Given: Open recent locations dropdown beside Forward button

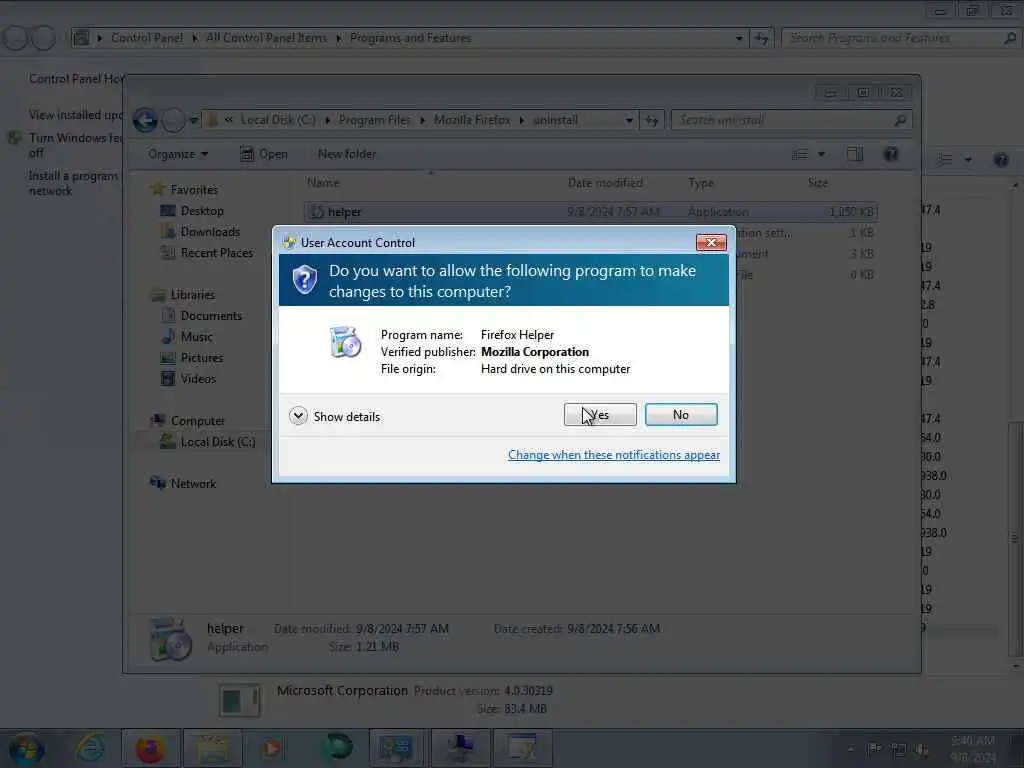Looking at the screenshot, I should click(x=193, y=120).
